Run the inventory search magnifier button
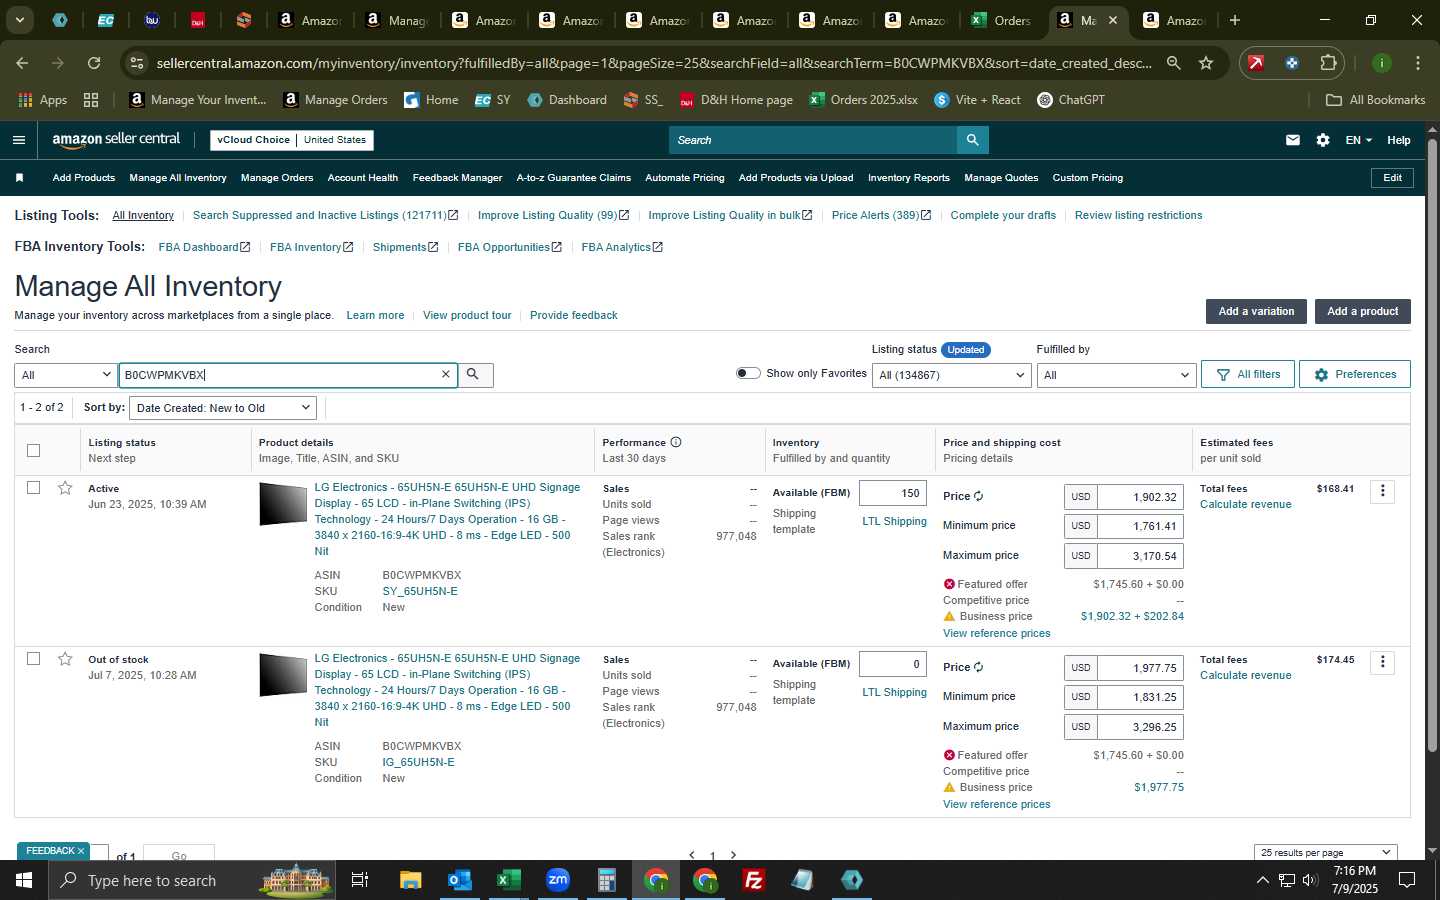The height and width of the screenshot is (900, 1440). point(474,375)
